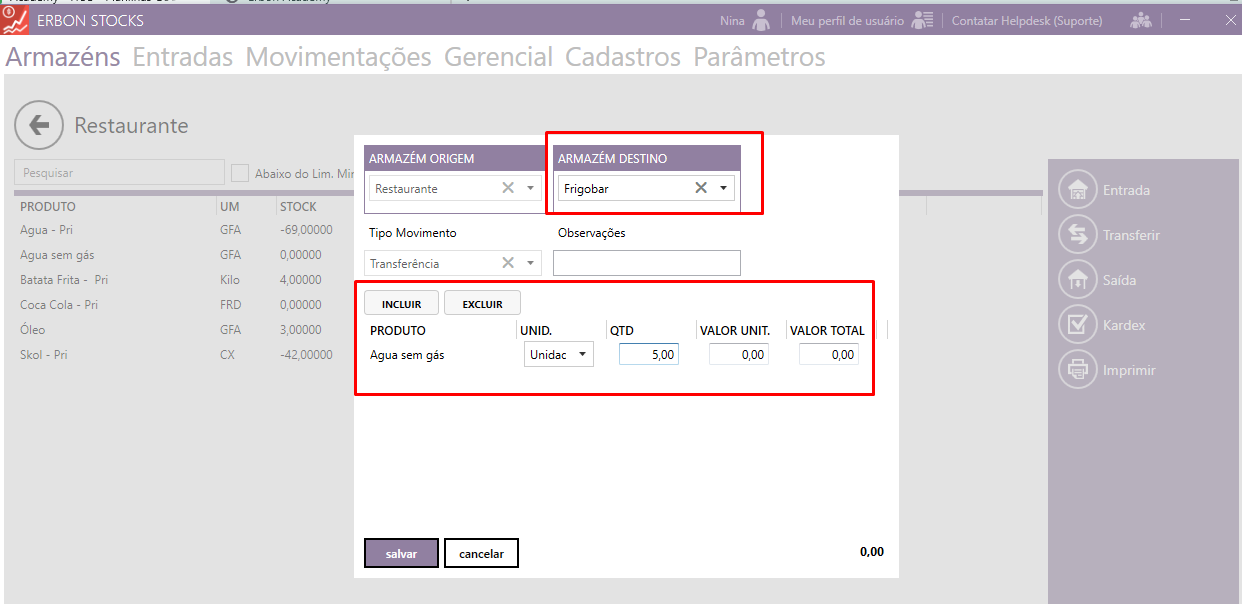Viewport: 1242px width, 604px height.
Task: Clear the Frigobar destination selection
Action: click(701, 188)
